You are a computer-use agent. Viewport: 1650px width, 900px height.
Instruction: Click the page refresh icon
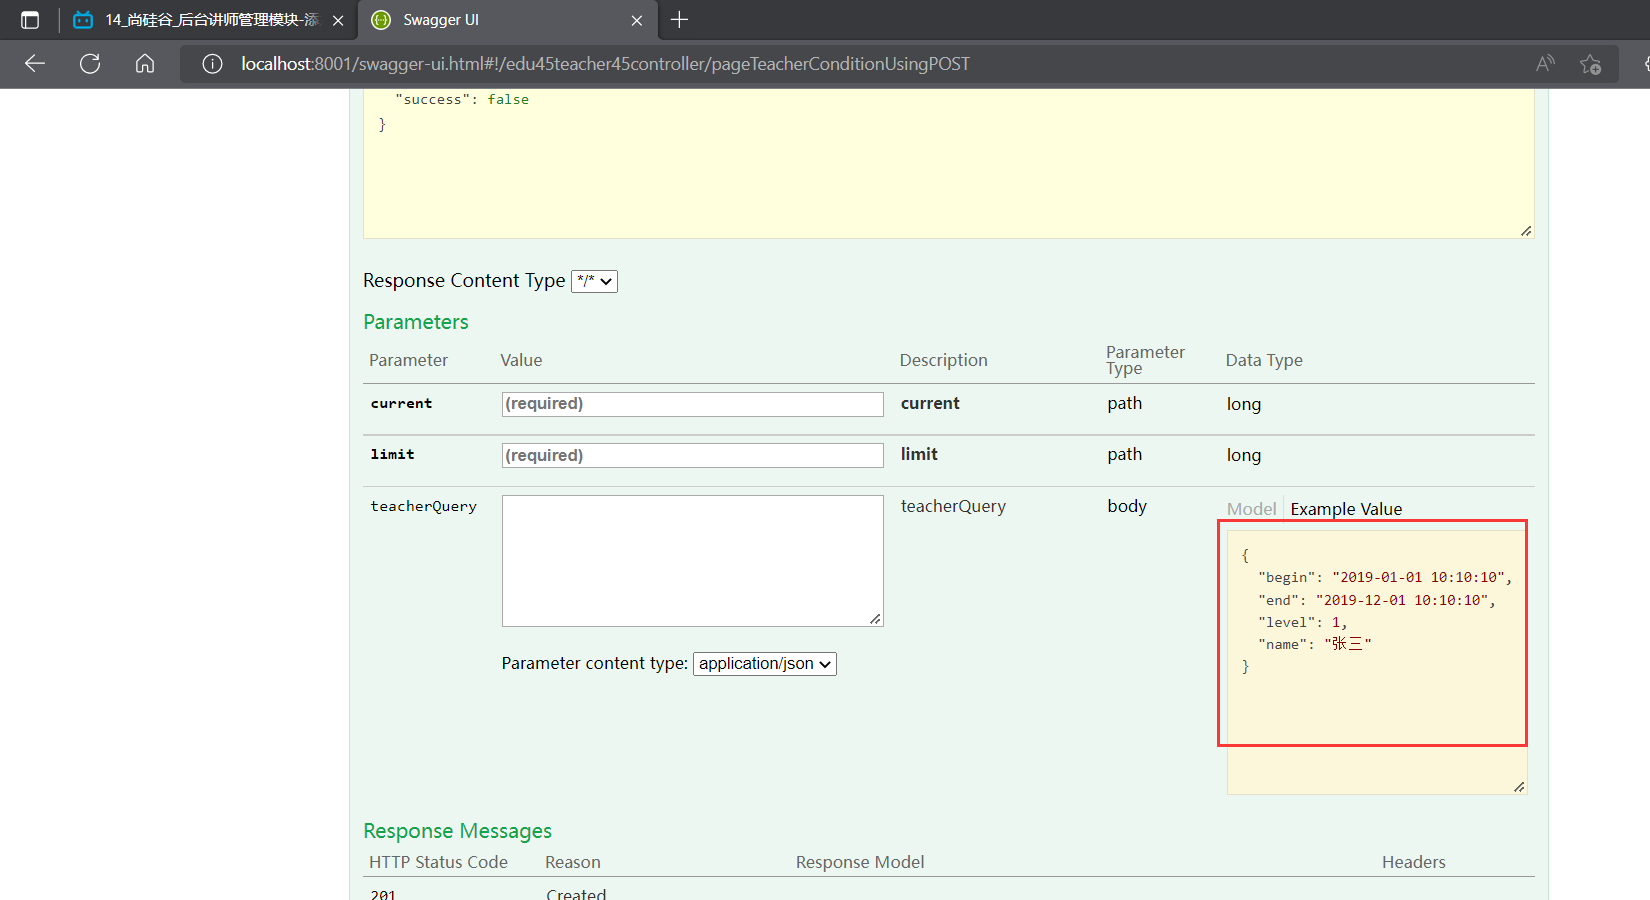tap(90, 64)
